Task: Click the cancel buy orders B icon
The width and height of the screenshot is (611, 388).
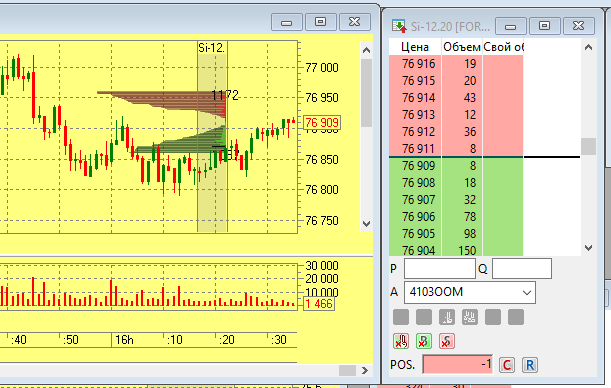Action: [424, 341]
